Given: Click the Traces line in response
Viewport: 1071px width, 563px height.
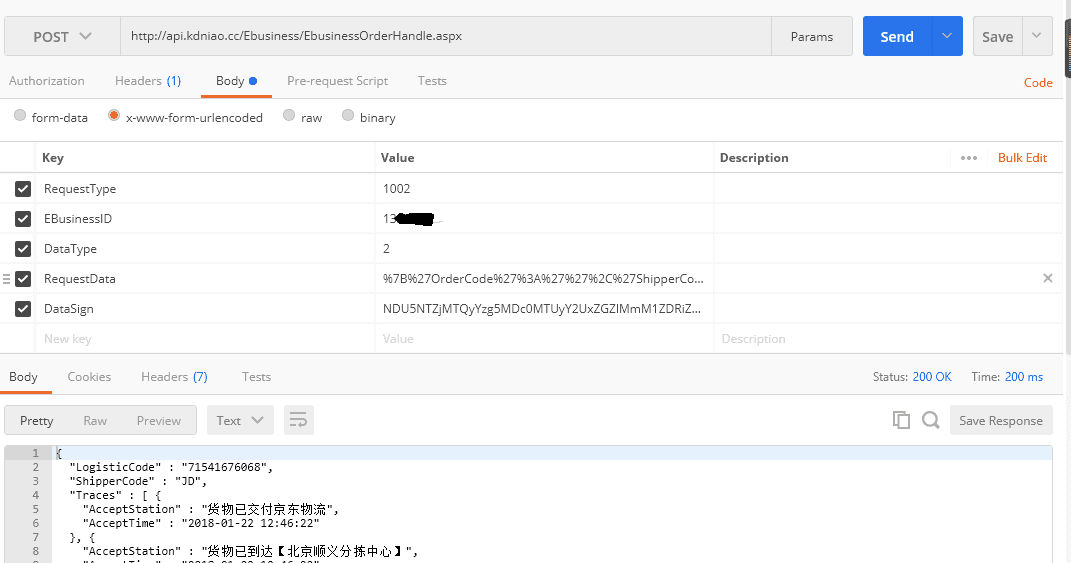Looking at the screenshot, I should tap(115, 495).
